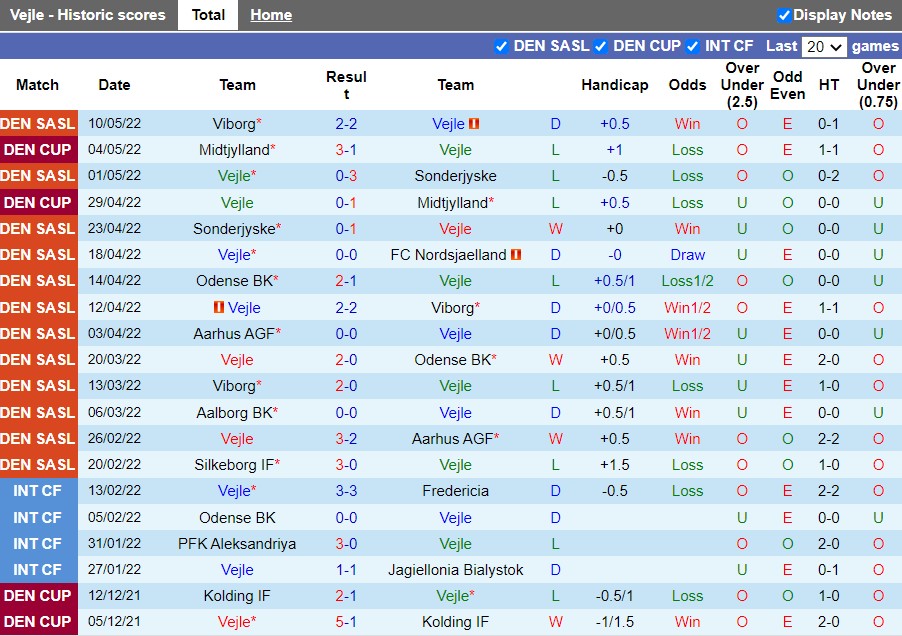This screenshot has width=902, height=636.
Task: Click Jagiellonia Bialystok team name
Action: pyautogui.click(x=456, y=570)
